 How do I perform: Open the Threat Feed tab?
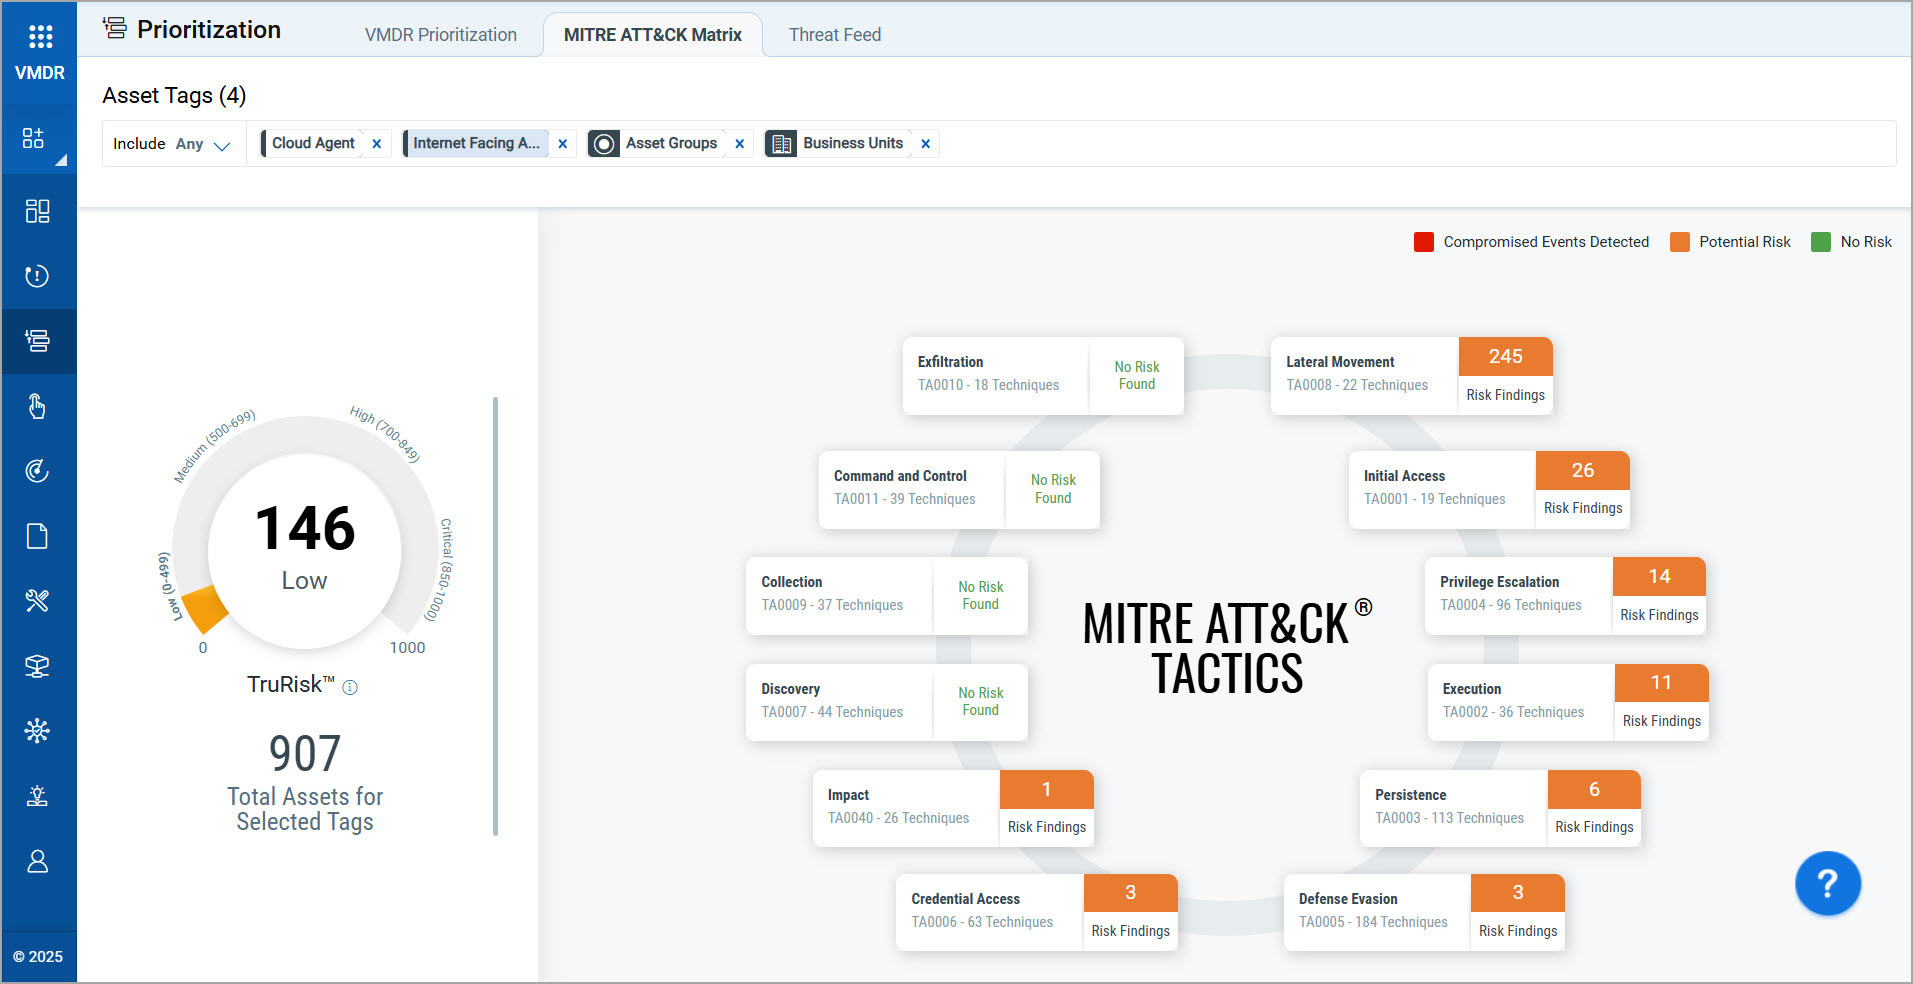[x=834, y=34]
